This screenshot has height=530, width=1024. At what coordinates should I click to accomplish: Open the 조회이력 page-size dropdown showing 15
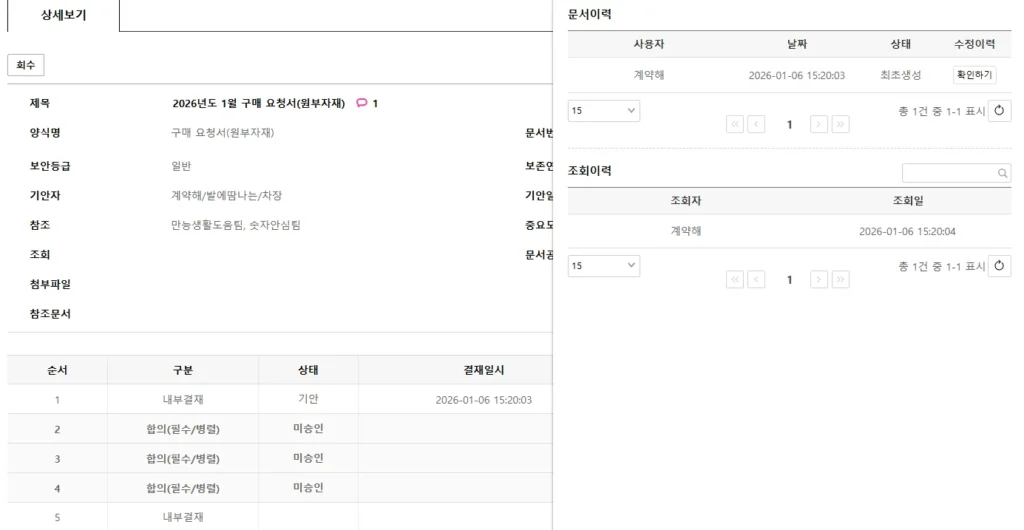coord(604,266)
